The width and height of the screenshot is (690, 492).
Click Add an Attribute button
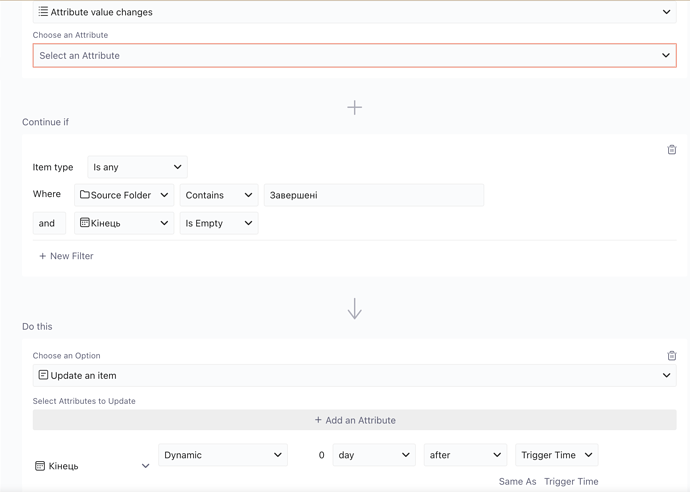click(x=354, y=420)
